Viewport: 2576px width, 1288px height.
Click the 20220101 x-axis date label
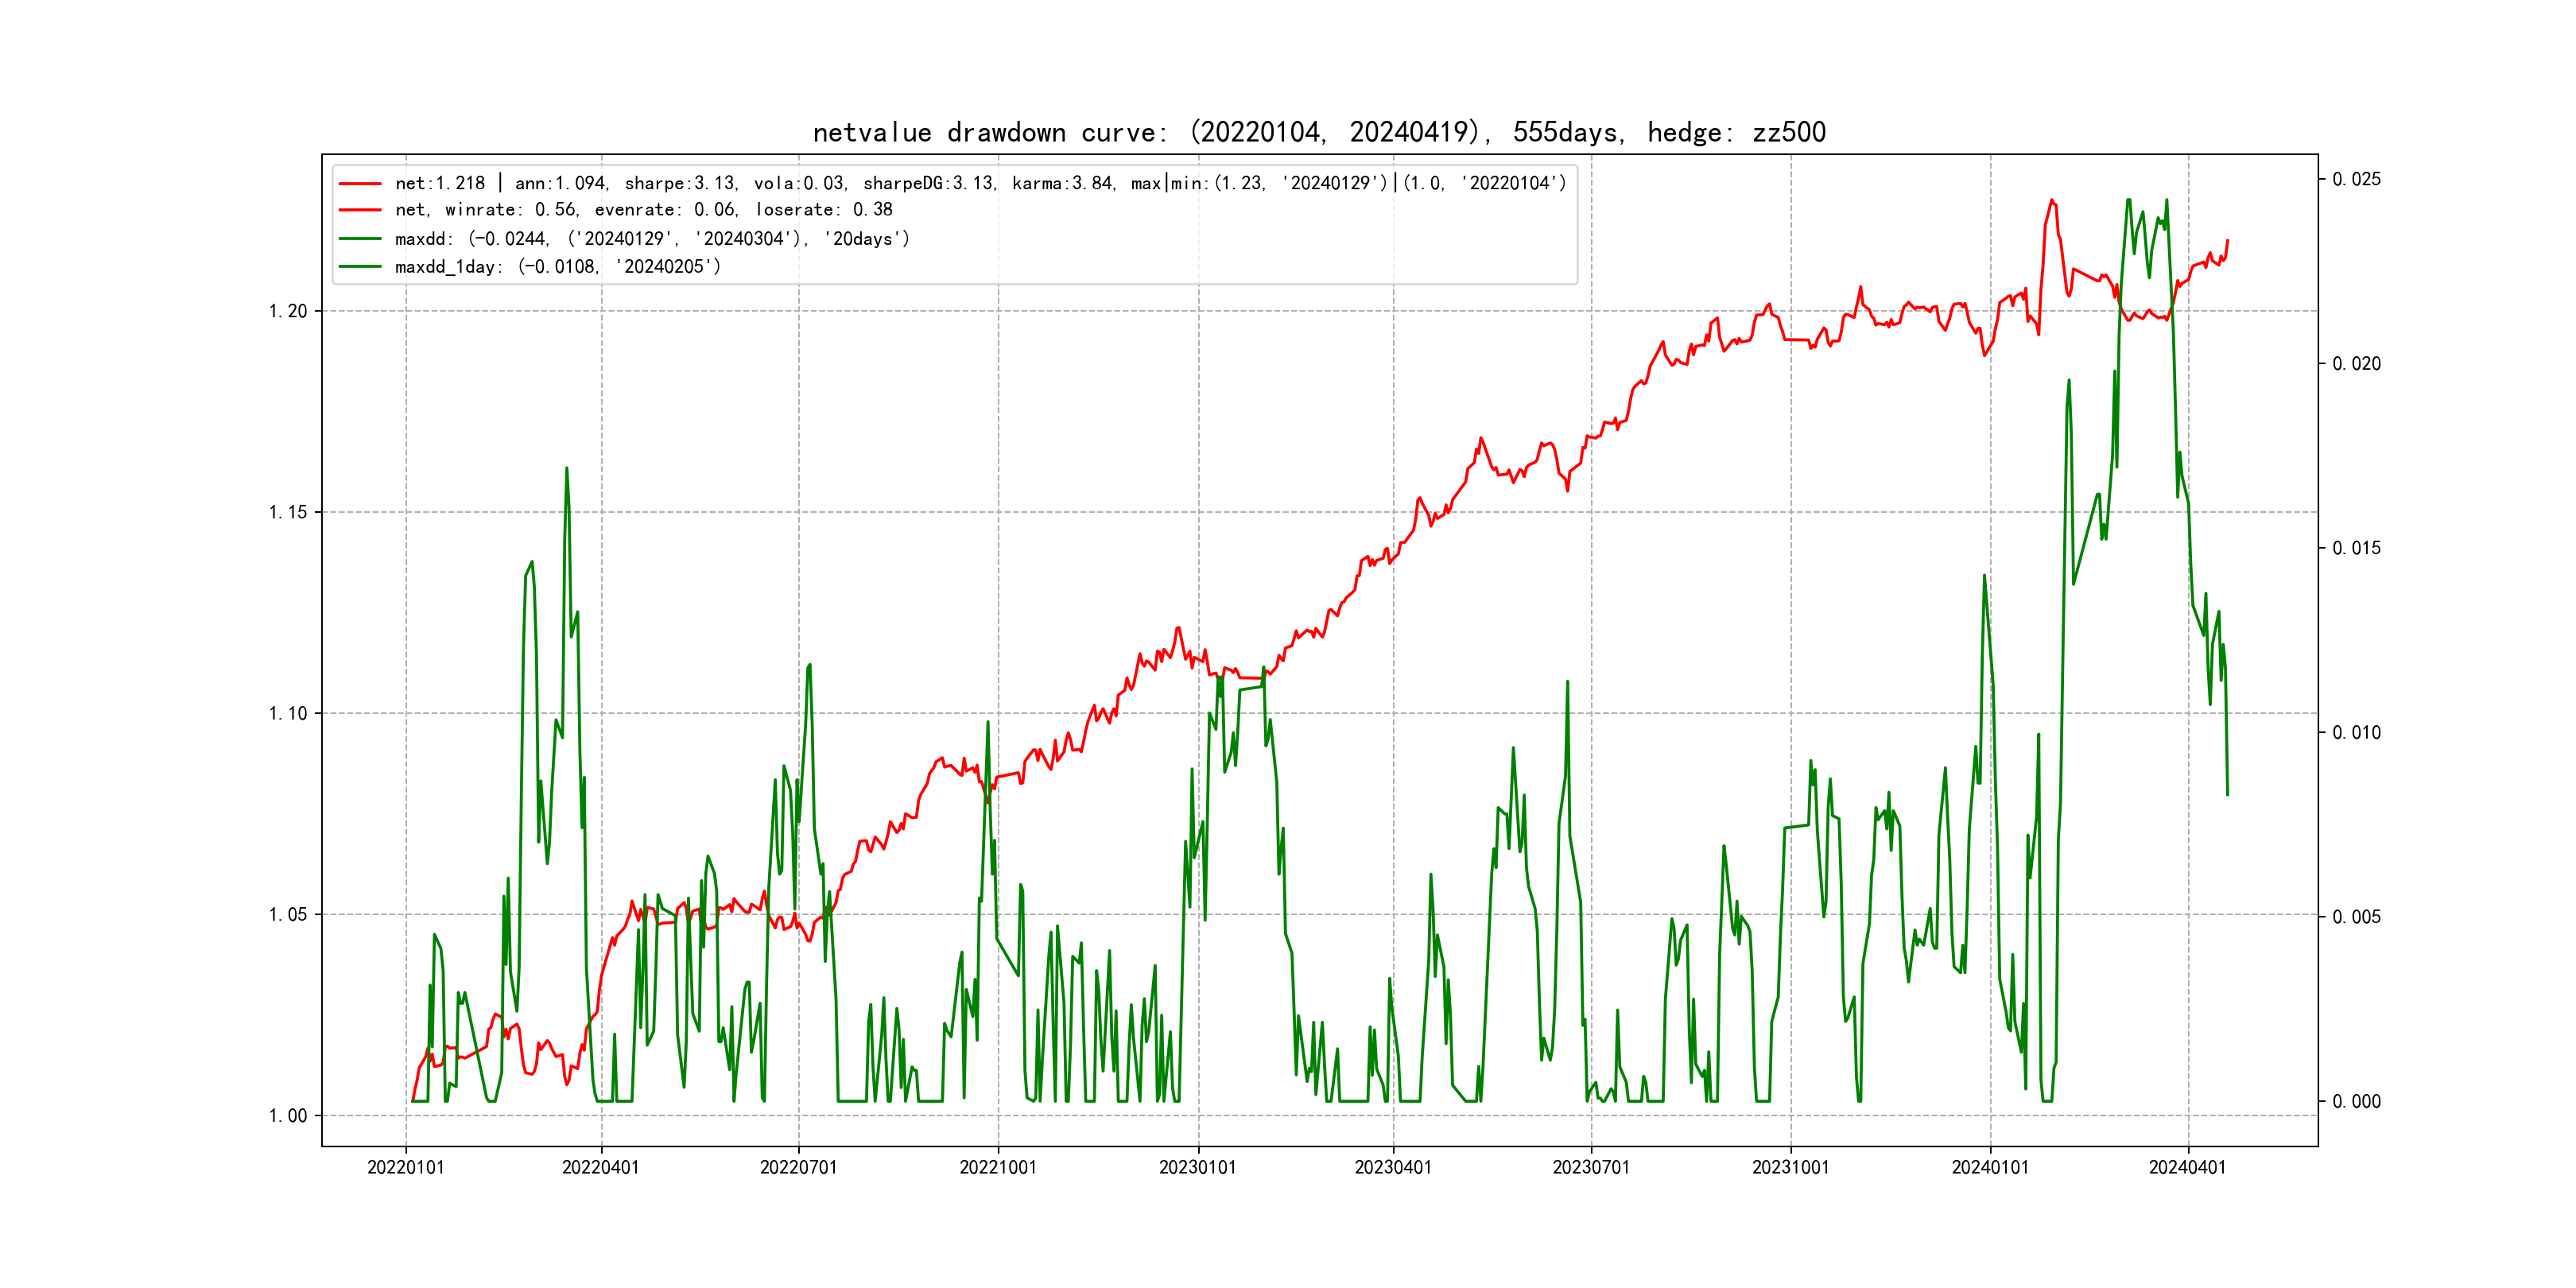pos(405,1167)
